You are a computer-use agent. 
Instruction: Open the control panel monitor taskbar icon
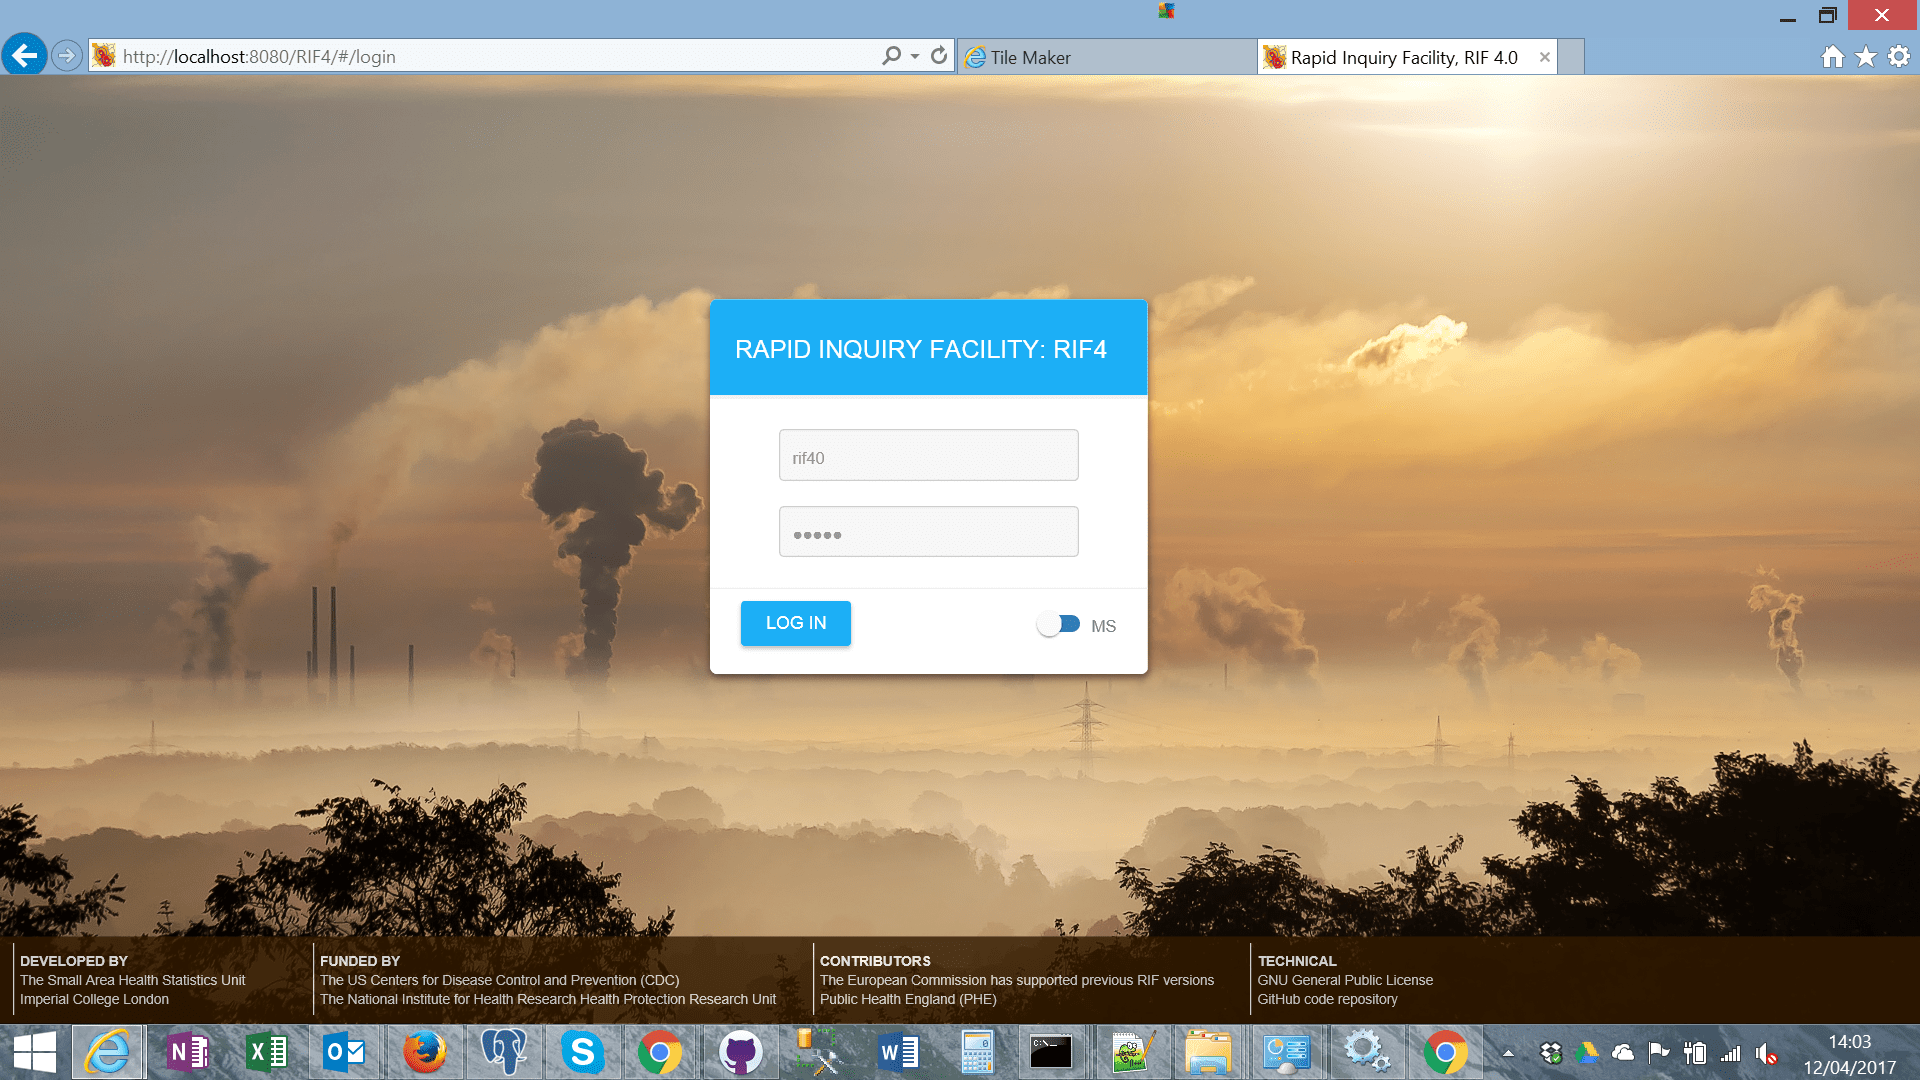[x=1286, y=1052]
